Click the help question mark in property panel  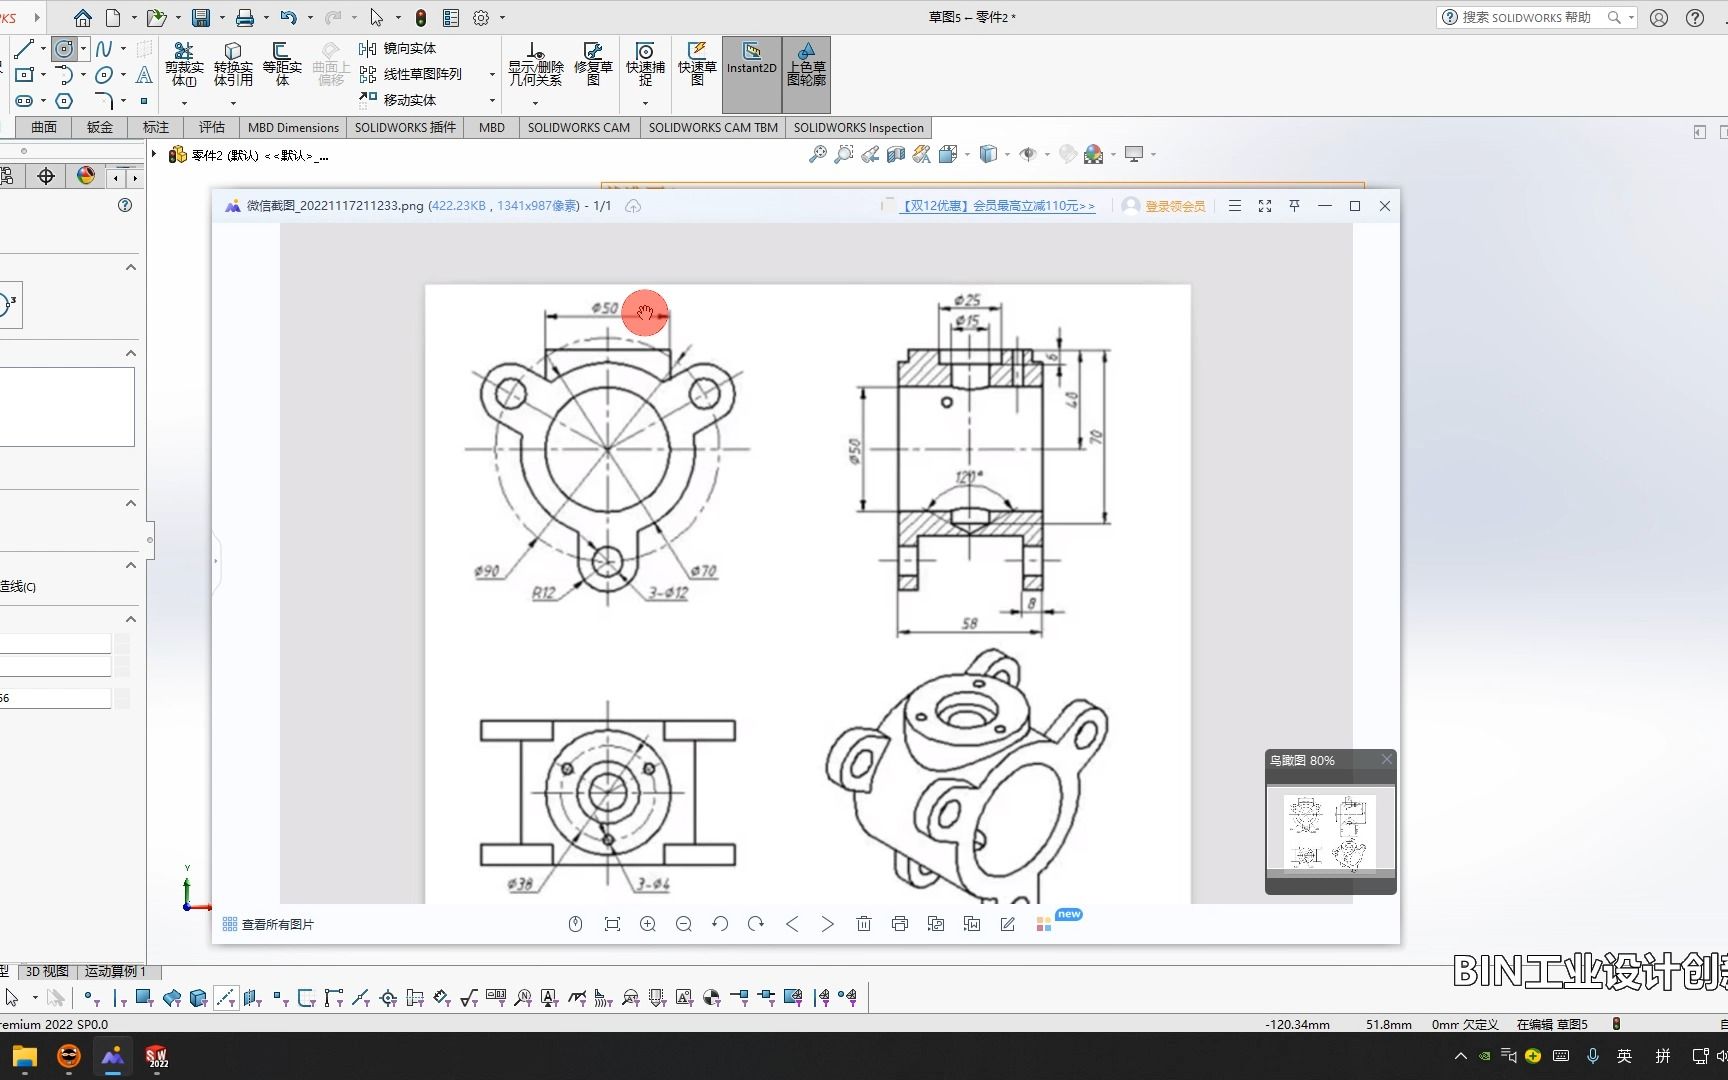(x=125, y=205)
